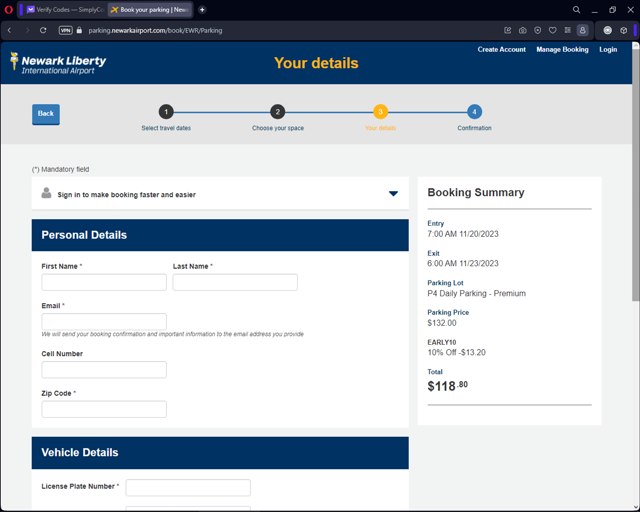The width and height of the screenshot is (640, 512).
Task: Open a new browser tab
Action: (202, 10)
